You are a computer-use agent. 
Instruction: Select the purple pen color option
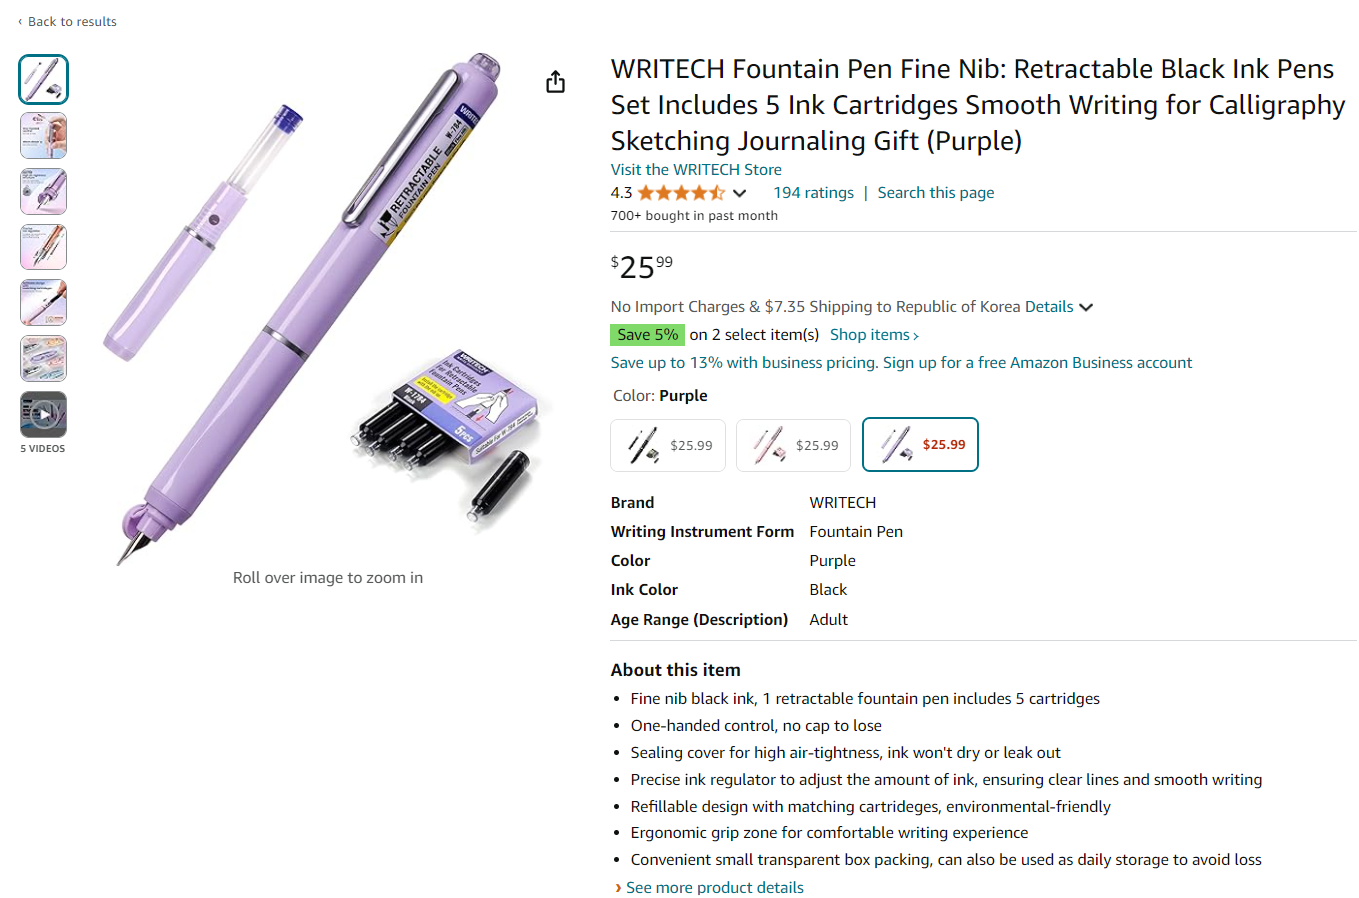920,445
